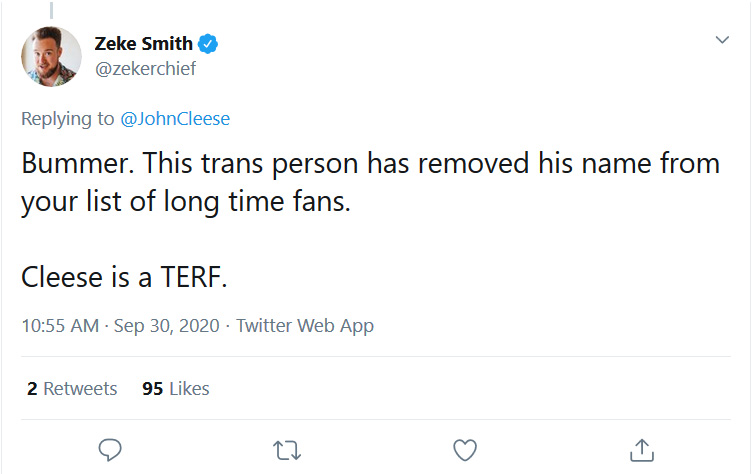
Task: Click the 'your list of long time fans' line
Action: pyautogui.click(x=186, y=201)
